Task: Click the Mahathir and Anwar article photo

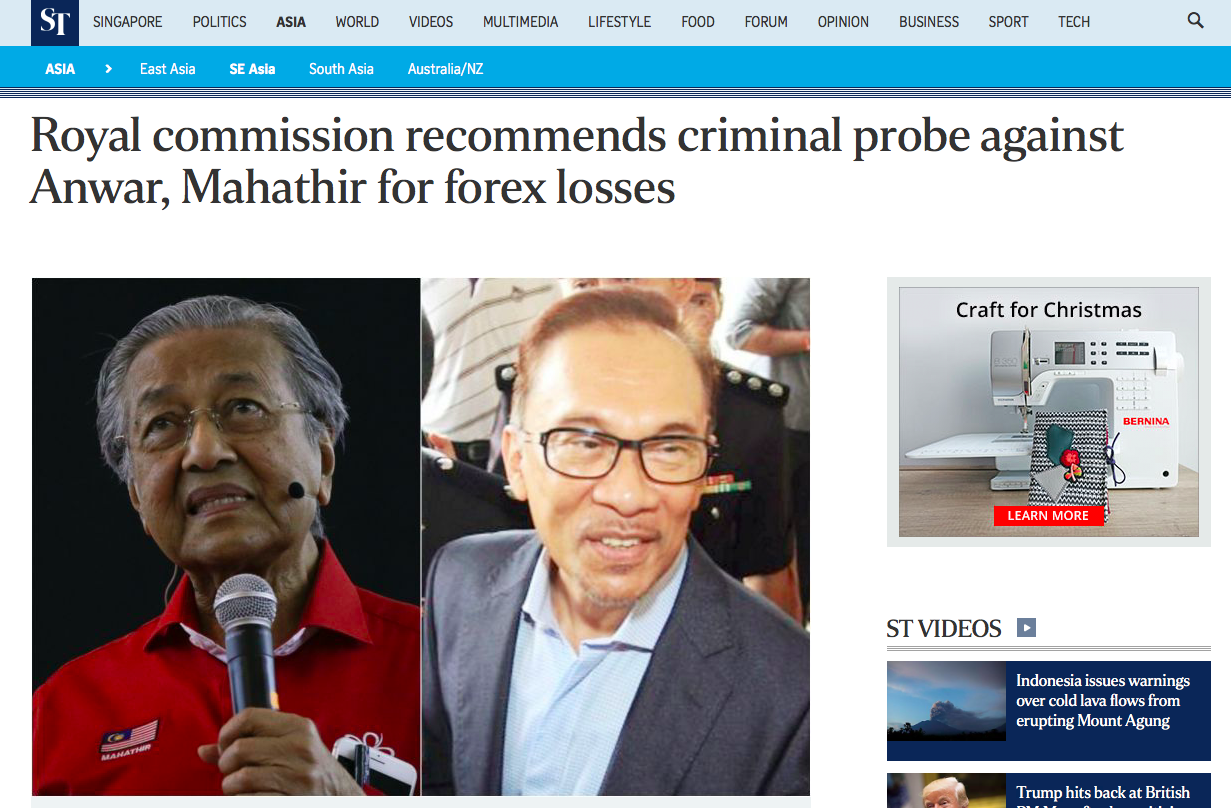Action: (x=421, y=537)
